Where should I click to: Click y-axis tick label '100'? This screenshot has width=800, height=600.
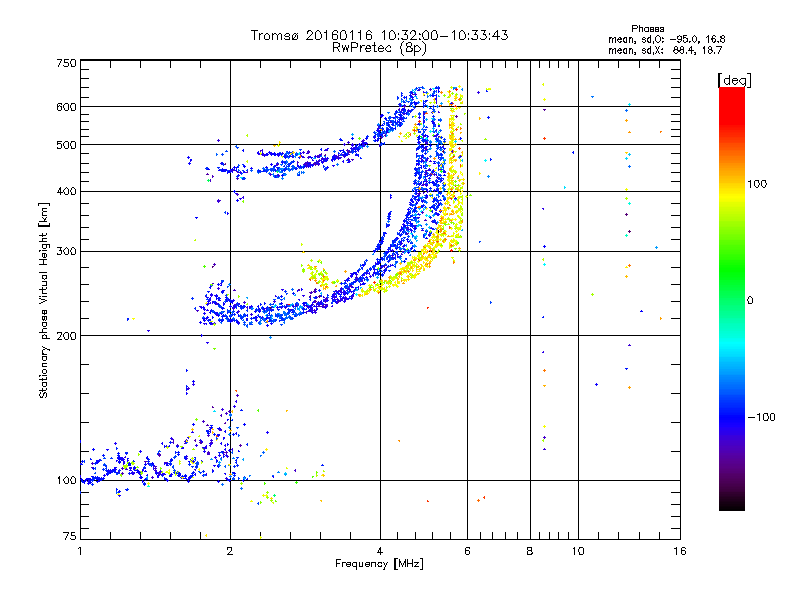pyautogui.click(x=66, y=481)
